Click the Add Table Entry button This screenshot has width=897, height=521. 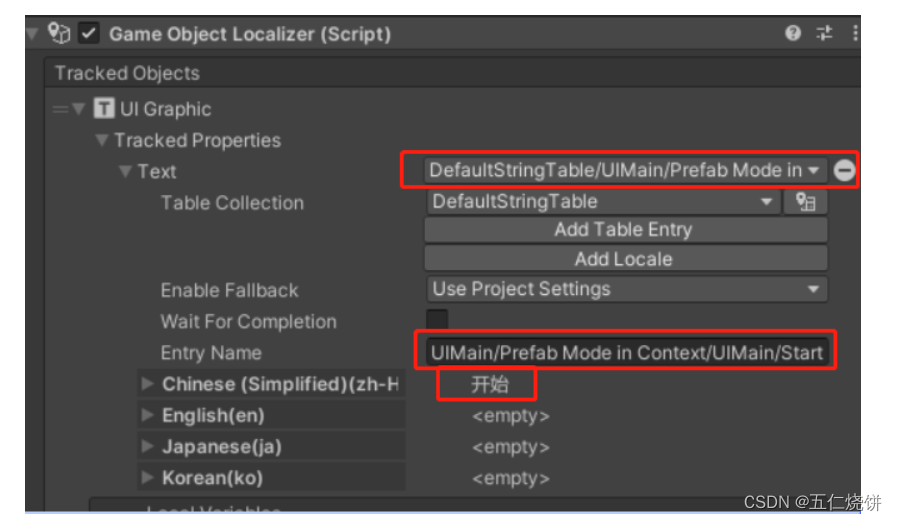point(625,230)
